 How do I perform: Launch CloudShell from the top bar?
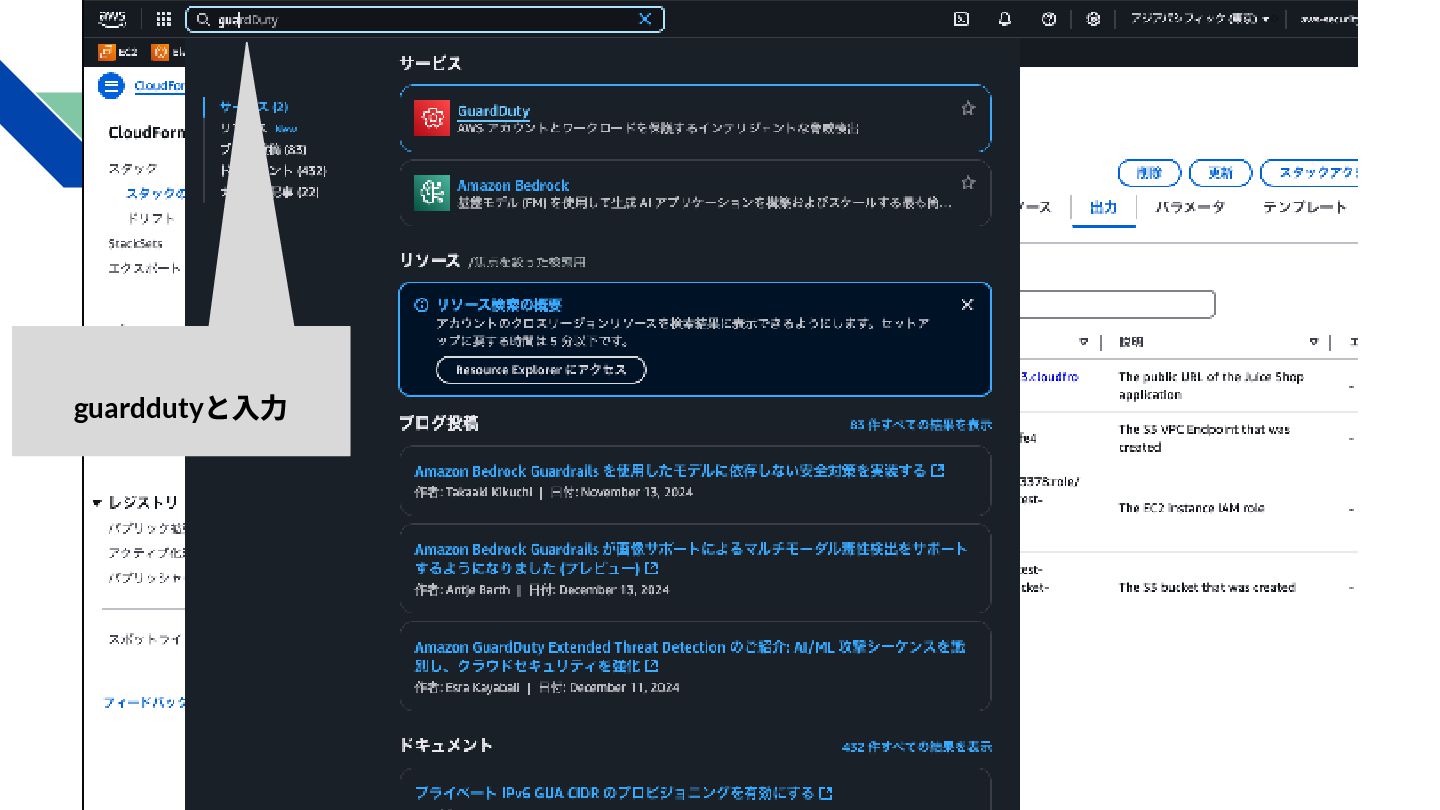tap(961, 19)
